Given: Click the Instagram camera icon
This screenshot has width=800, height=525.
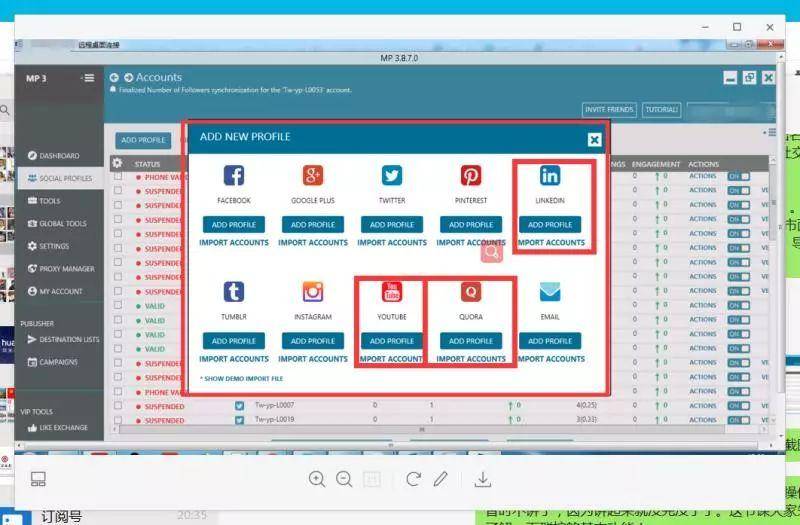Looking at the screenshot, I should (x=313, y=292).
